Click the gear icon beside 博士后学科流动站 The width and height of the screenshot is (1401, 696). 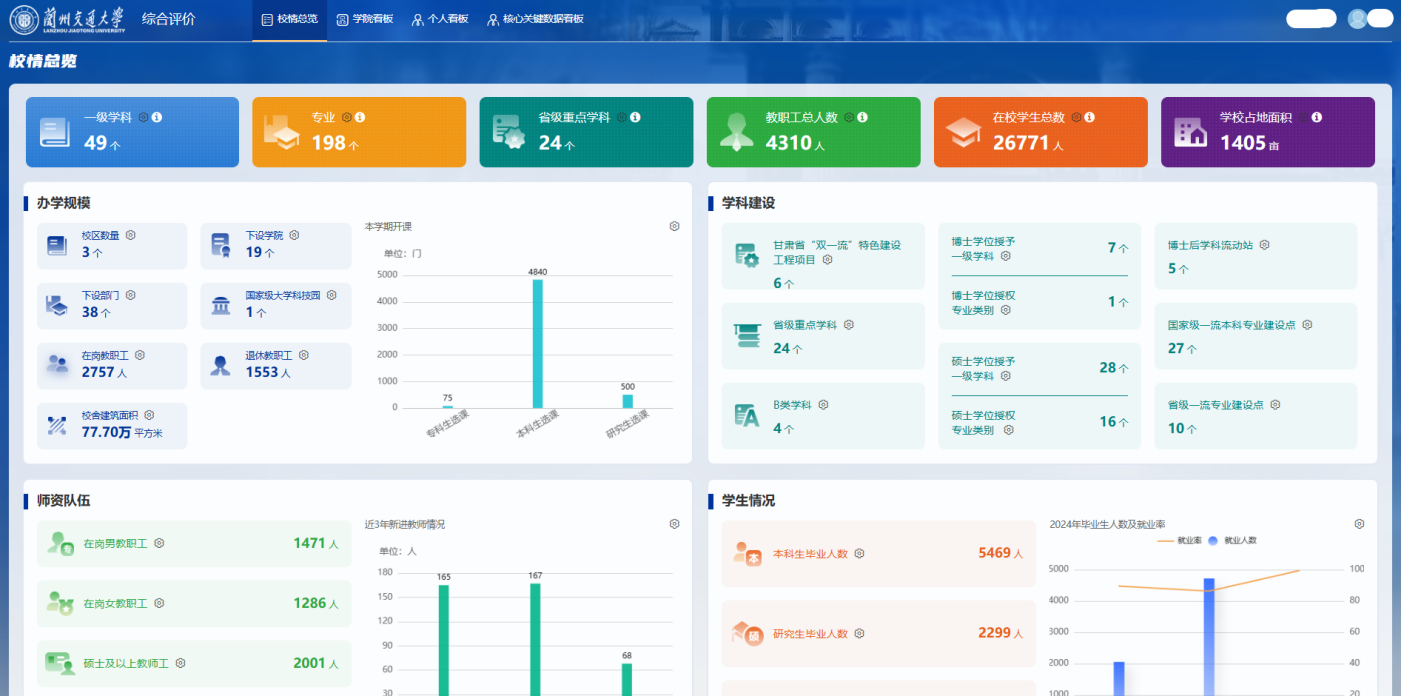coord(1264,245)
